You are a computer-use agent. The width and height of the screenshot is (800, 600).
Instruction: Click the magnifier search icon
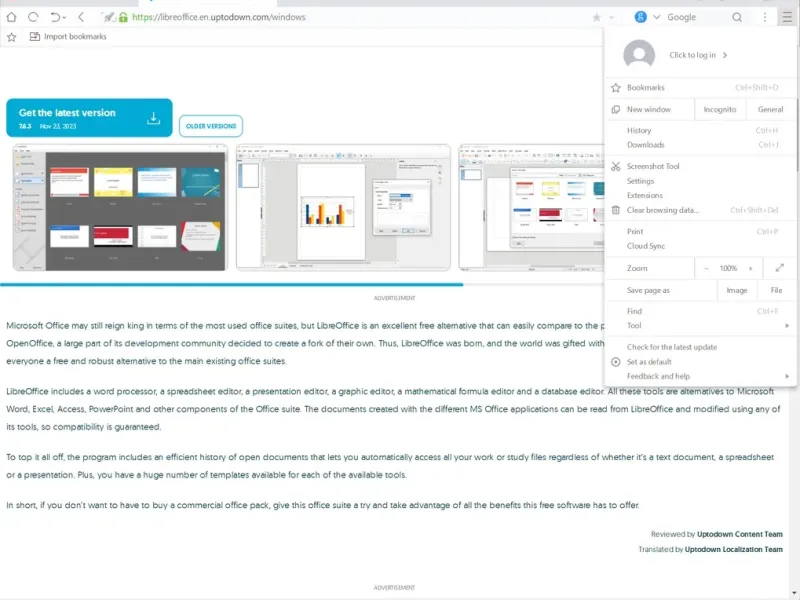737,17
